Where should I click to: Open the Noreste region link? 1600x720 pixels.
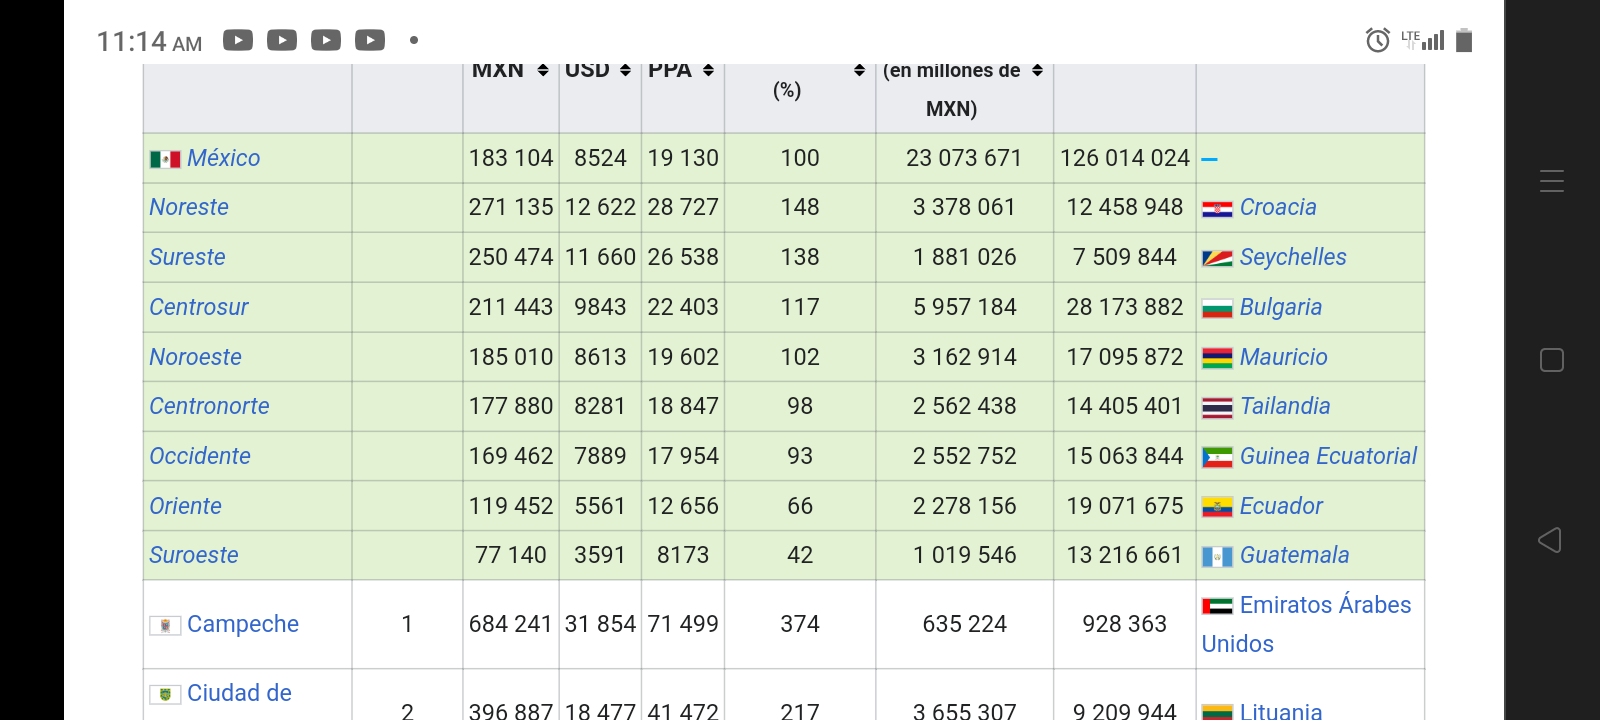189,207
